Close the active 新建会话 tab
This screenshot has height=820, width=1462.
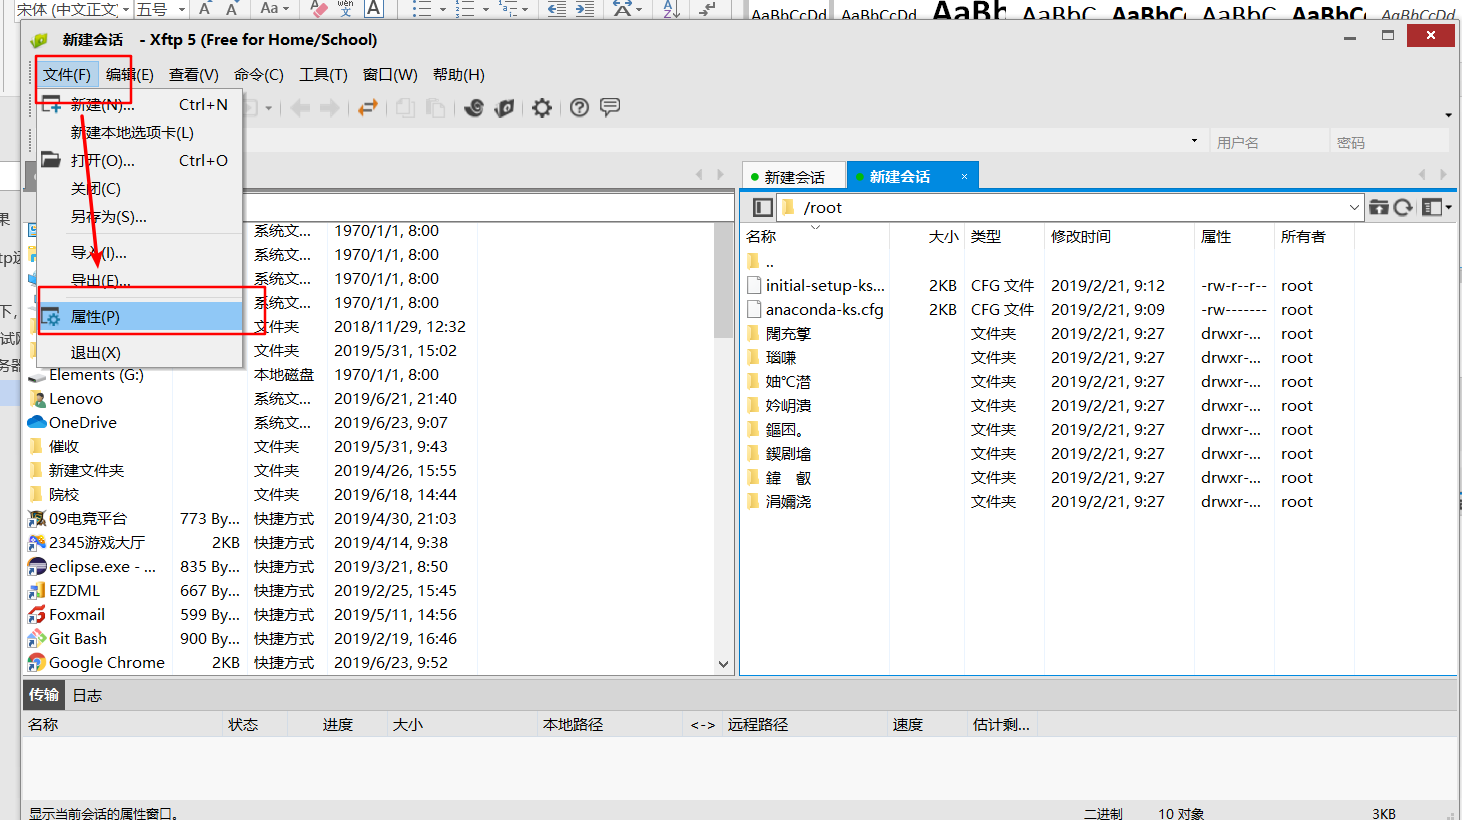(964, 176)
